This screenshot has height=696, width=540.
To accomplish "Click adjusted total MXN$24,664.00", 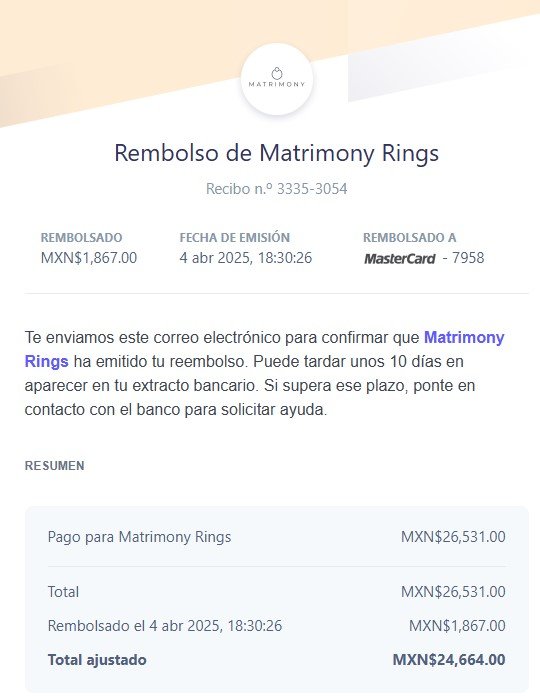I will click(449, 660).
